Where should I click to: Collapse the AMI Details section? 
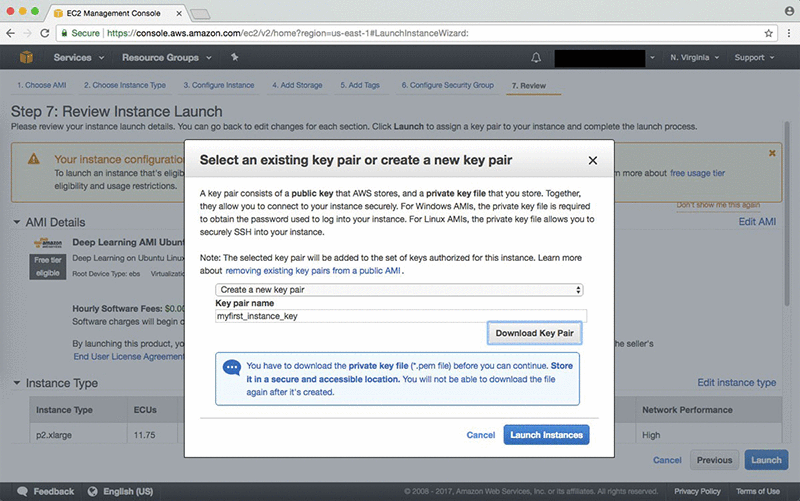pos(17,222)
